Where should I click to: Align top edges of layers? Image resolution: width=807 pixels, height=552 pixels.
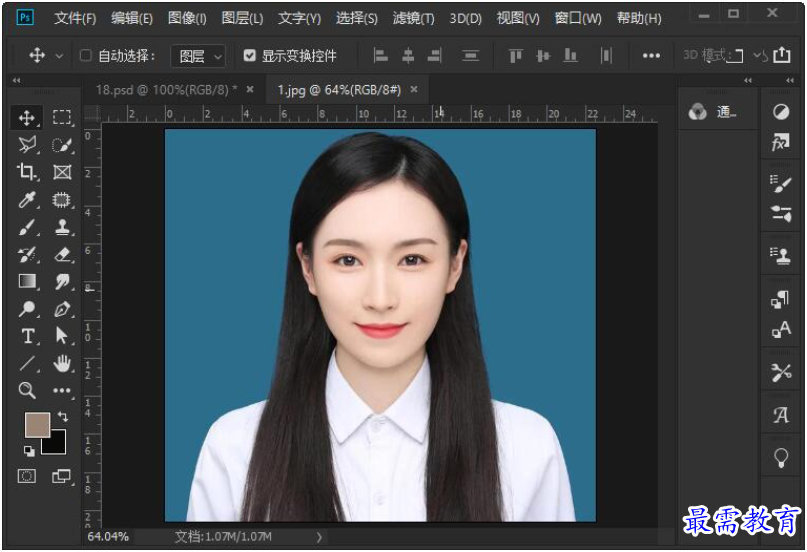click(x=515, y=55)
